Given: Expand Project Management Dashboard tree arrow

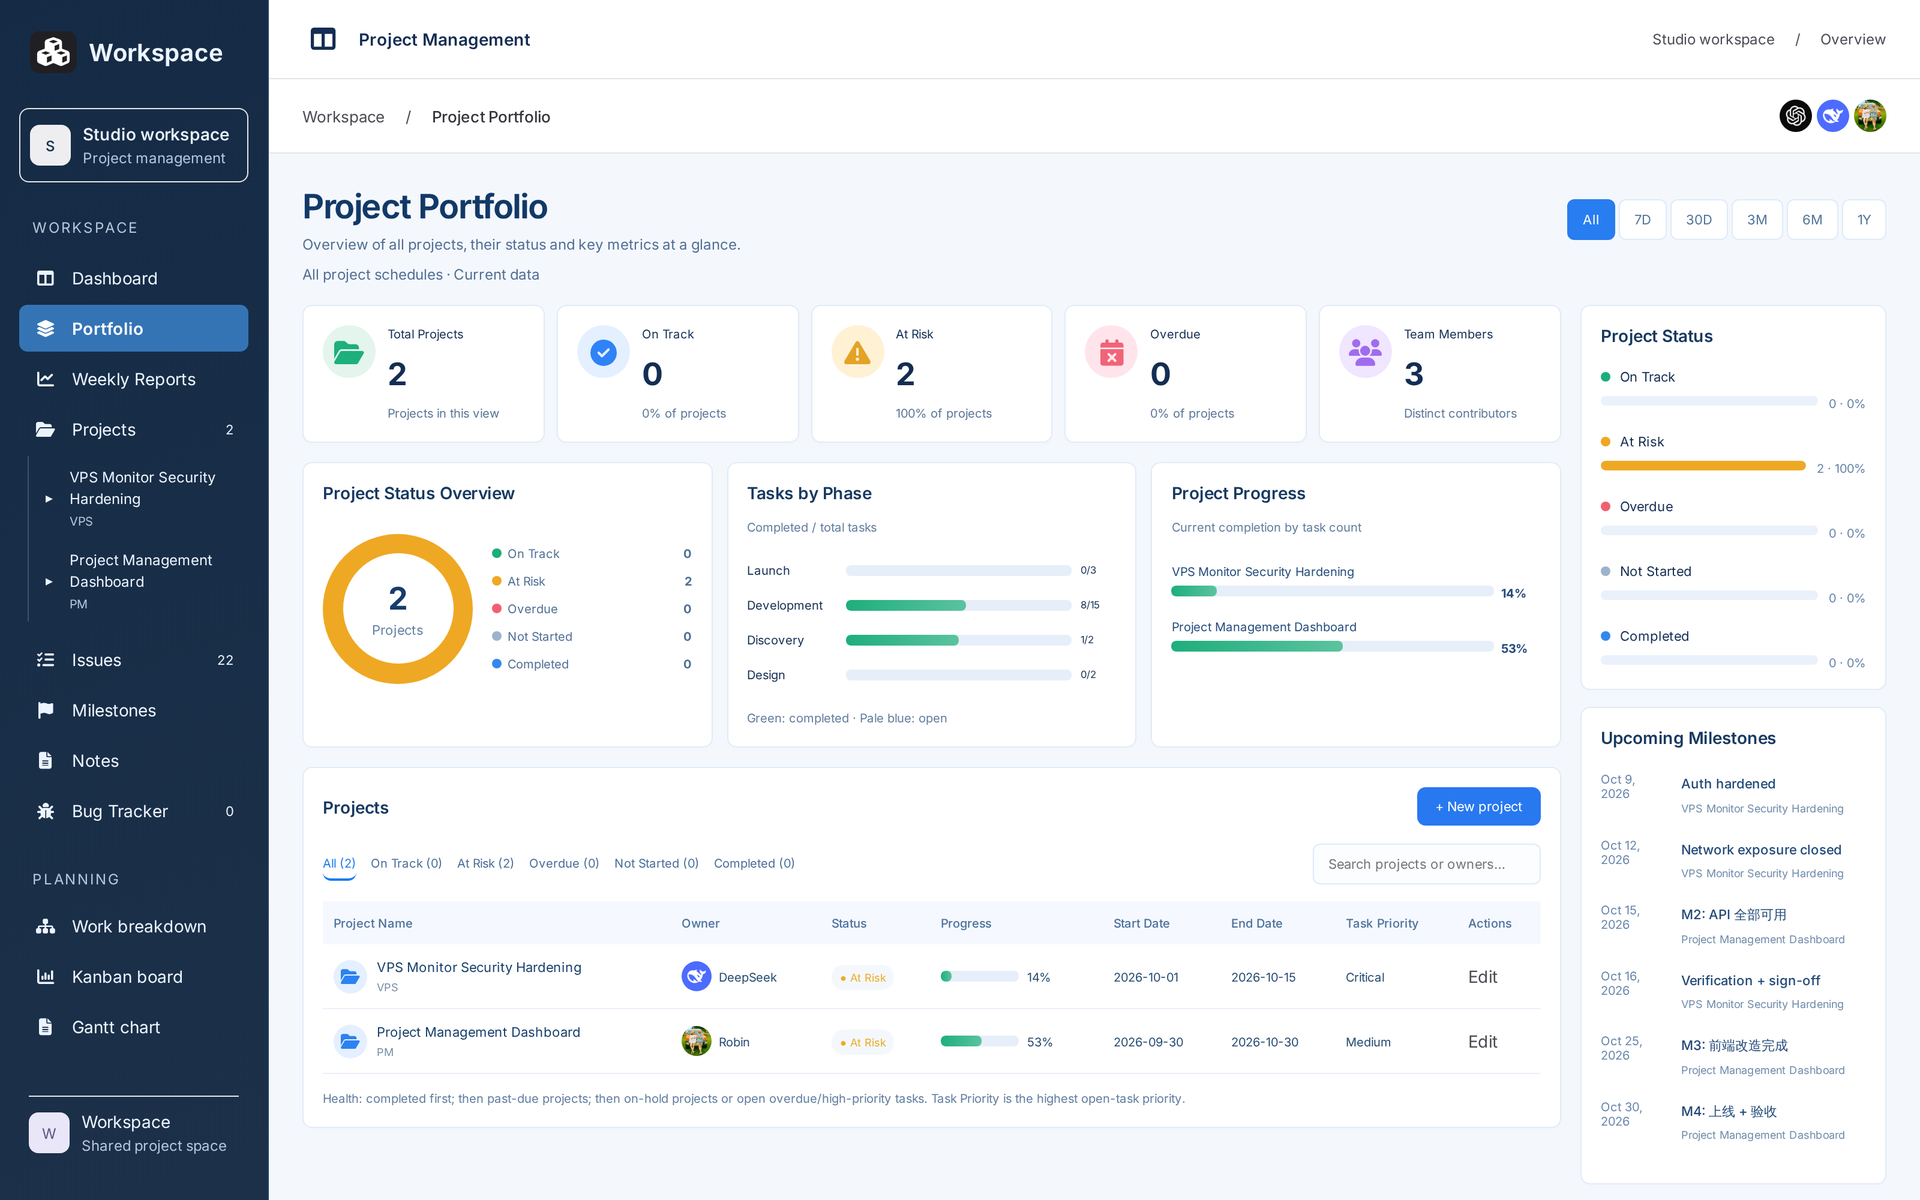Looking at the screenshot, I should tap(48, 582).
